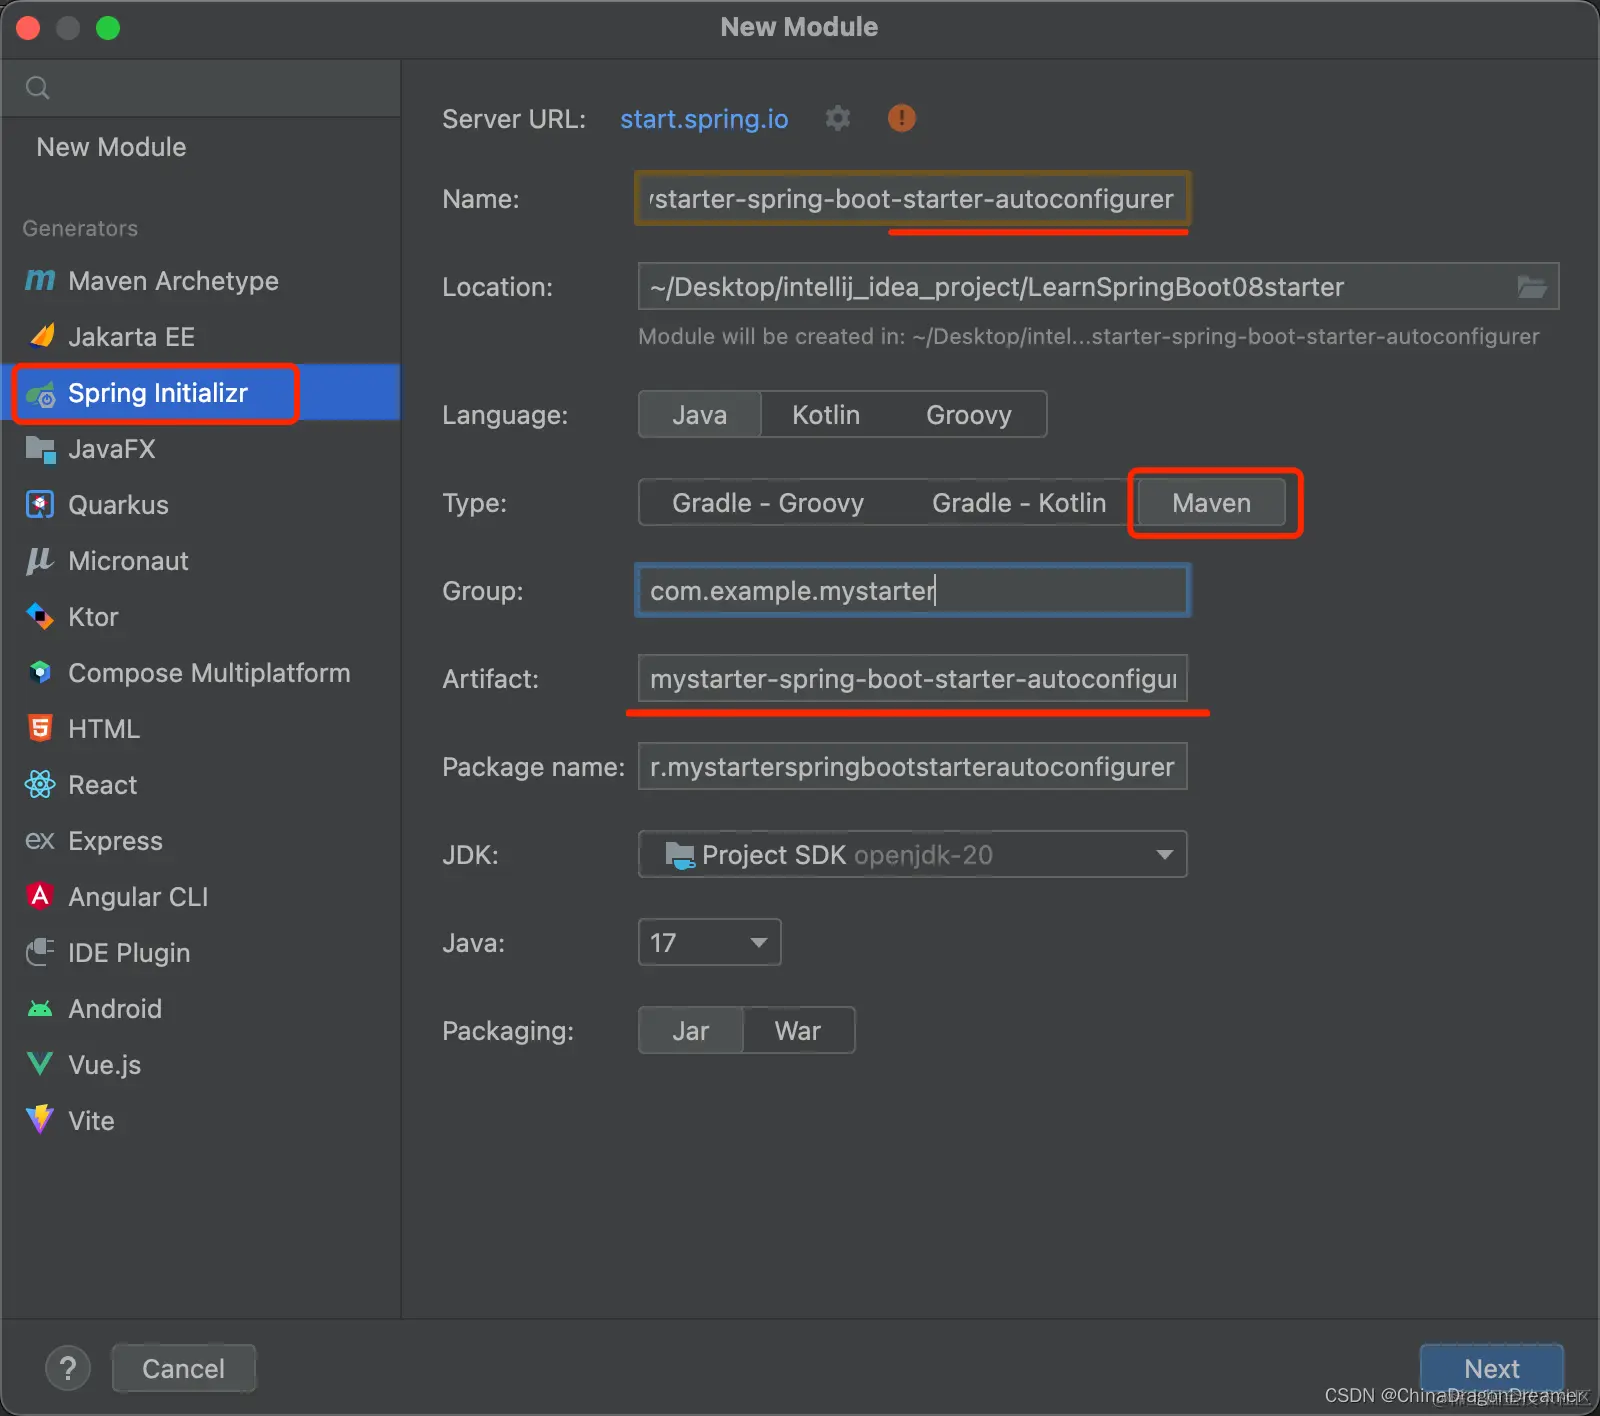Choose the Android generator icon
Image resolution: width=1600 pixels, height=1416 pixels.
[40, 1009]
